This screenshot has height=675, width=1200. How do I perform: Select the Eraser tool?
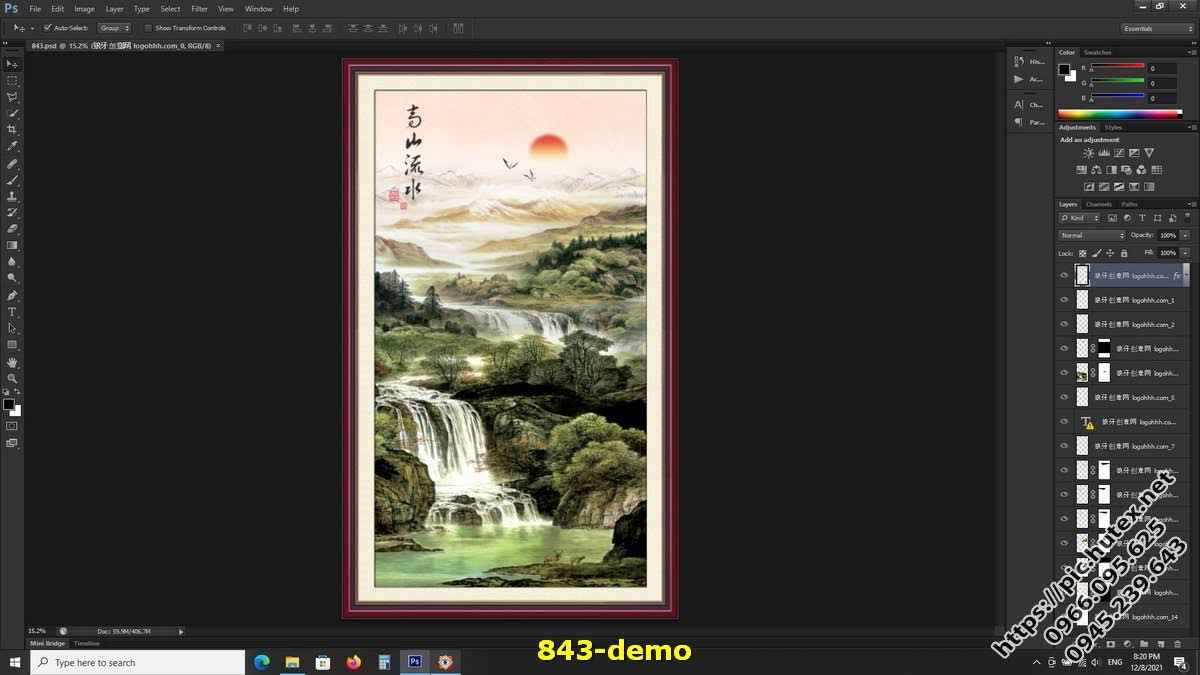click(12, 228)
